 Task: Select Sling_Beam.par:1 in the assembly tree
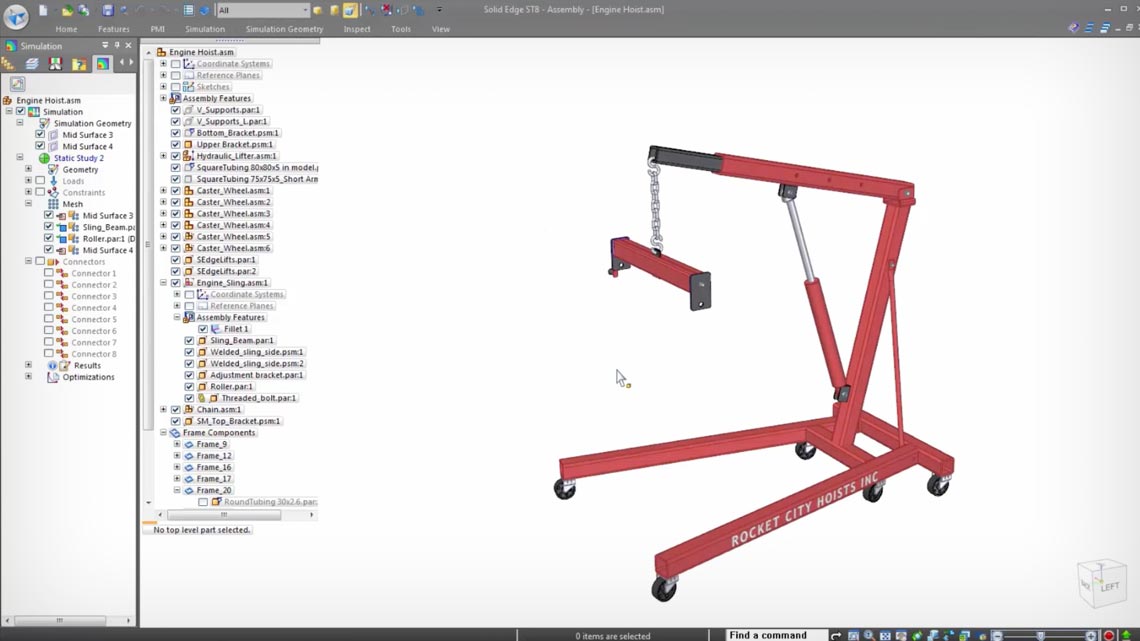pyautogui.click(x=241, y=341)
